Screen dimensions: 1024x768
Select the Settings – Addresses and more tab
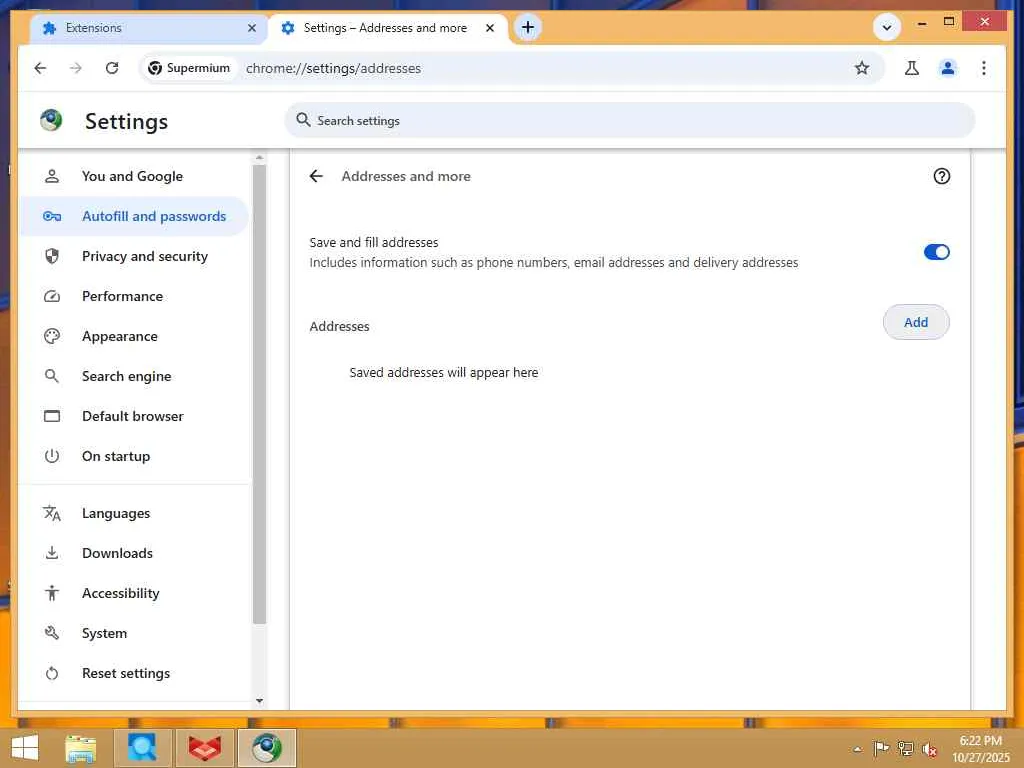[x=388, y=28]
